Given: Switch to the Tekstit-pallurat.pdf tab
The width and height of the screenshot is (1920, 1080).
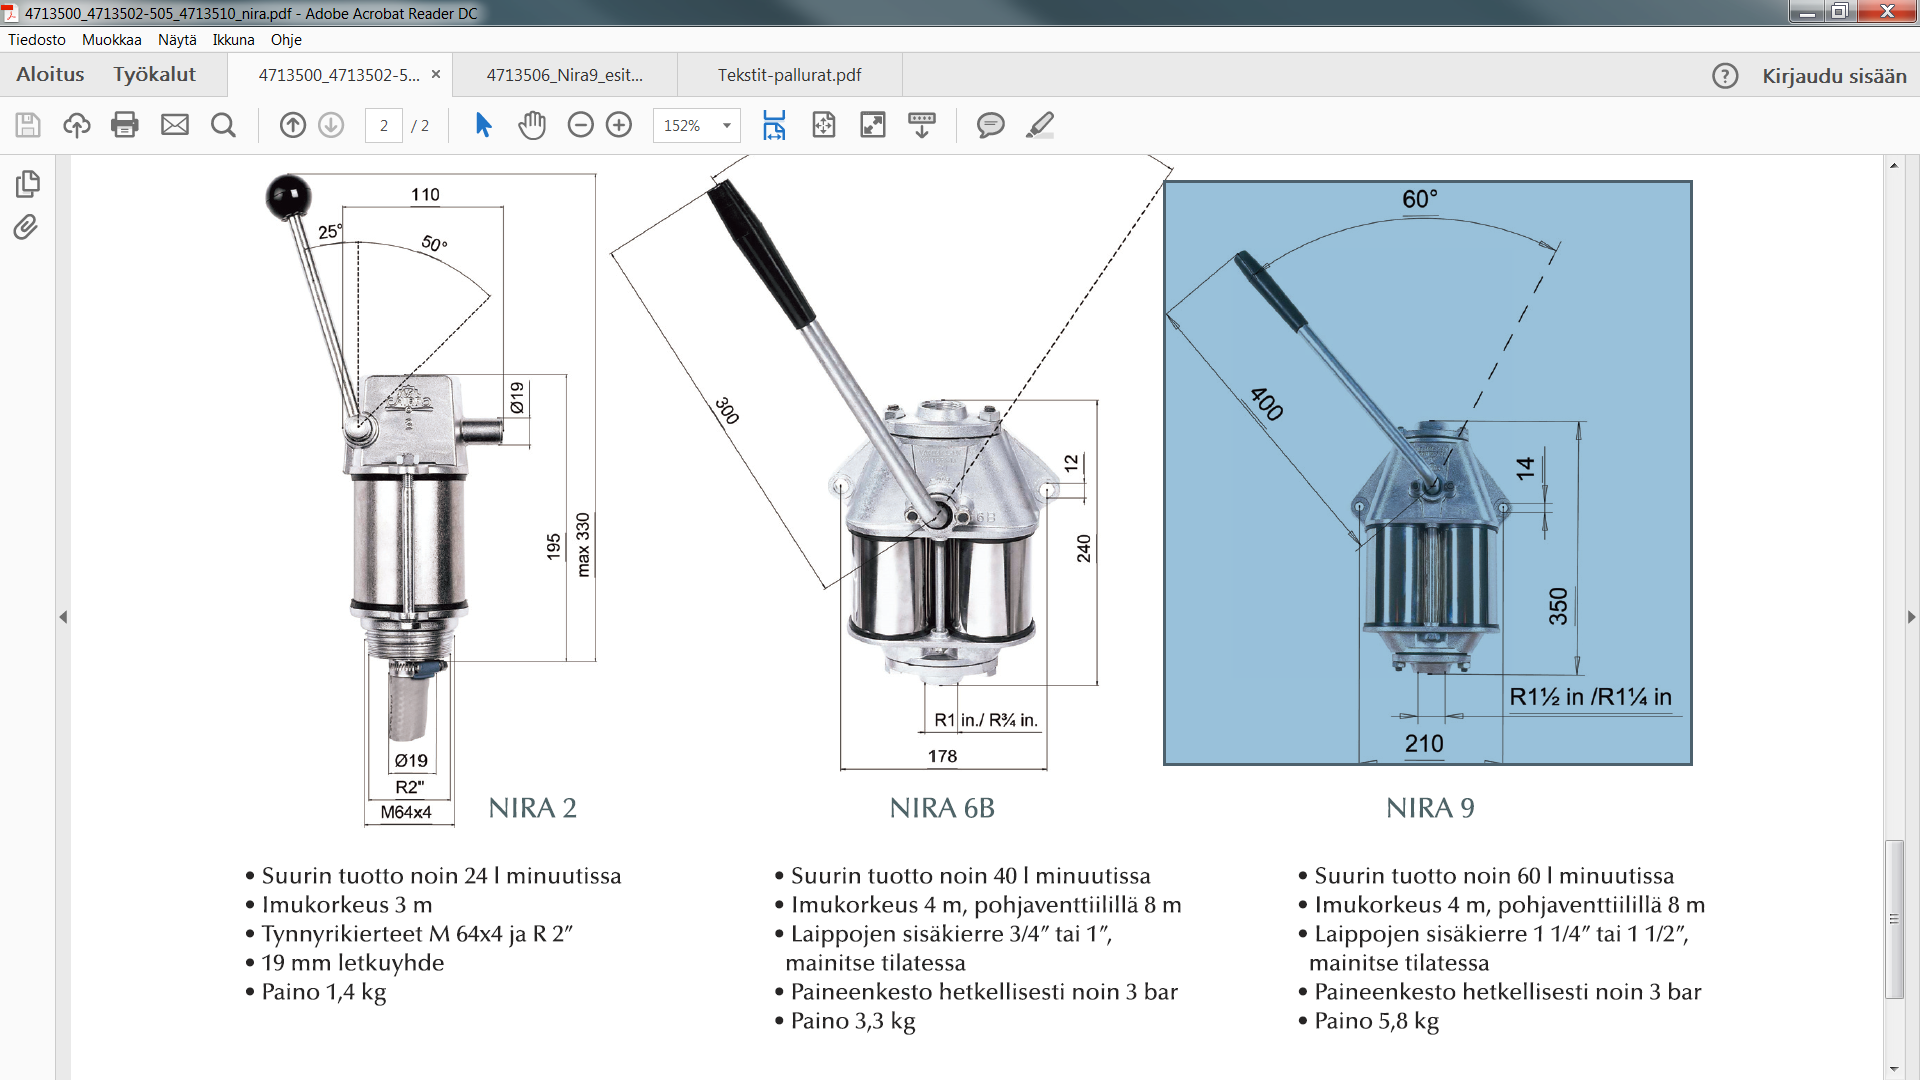Looking at the screenshot, I should 789,75.
